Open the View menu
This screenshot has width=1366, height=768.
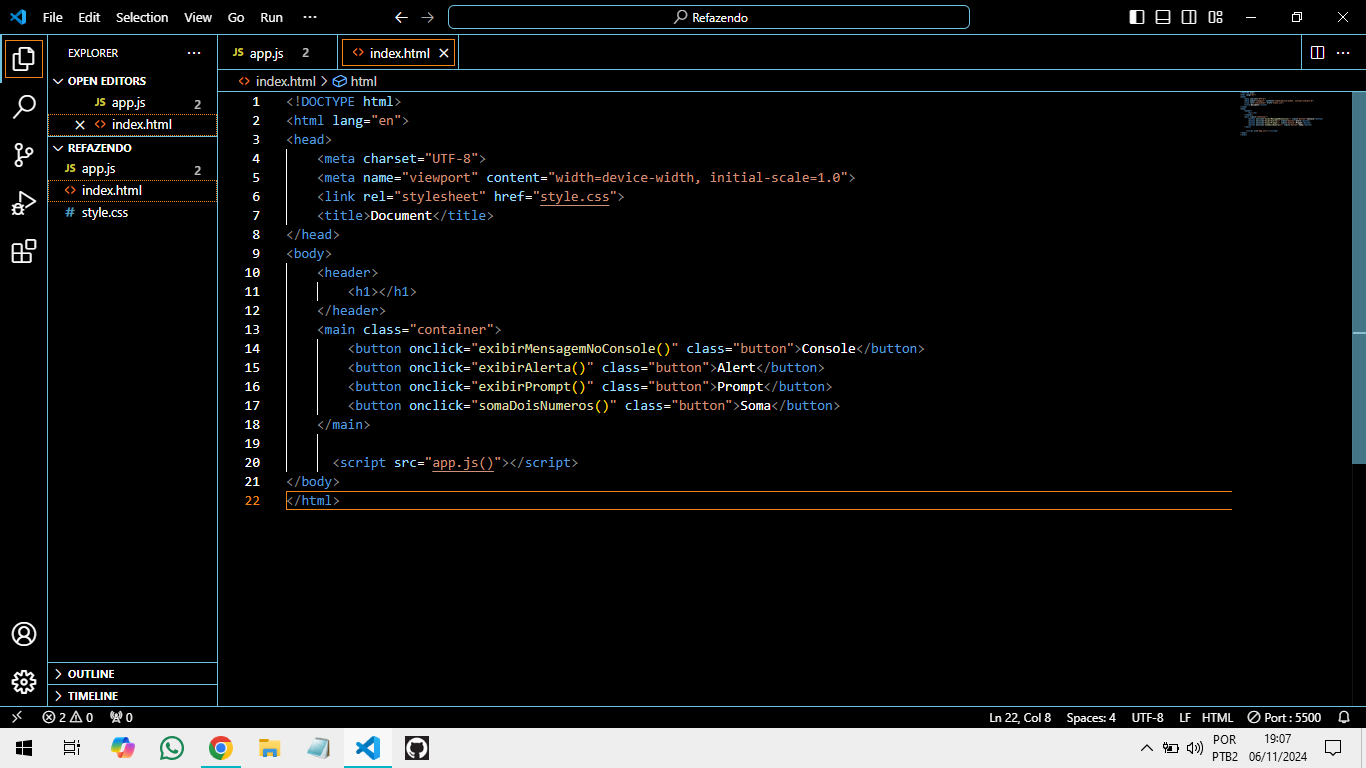tap(198, 17)
